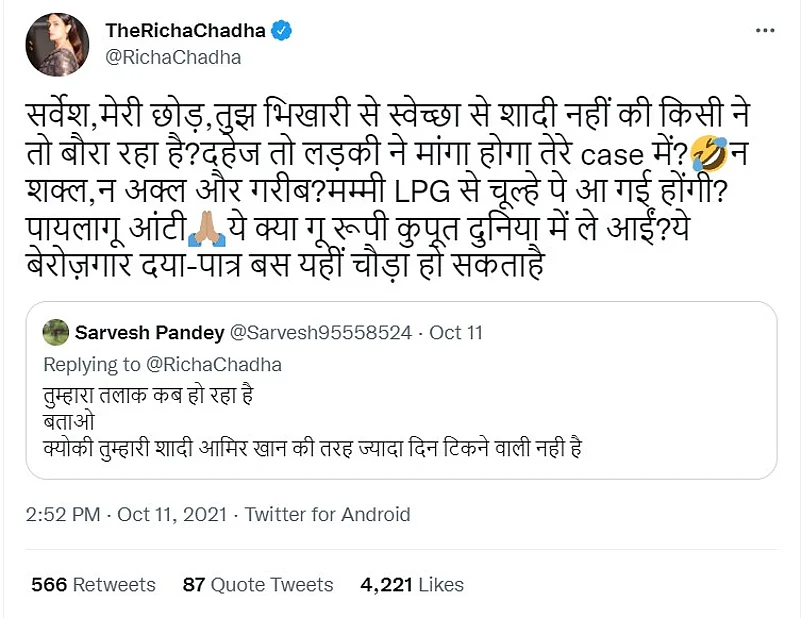
Task: Open quoted tweet via its तलाक line
Action: point(151,393)
